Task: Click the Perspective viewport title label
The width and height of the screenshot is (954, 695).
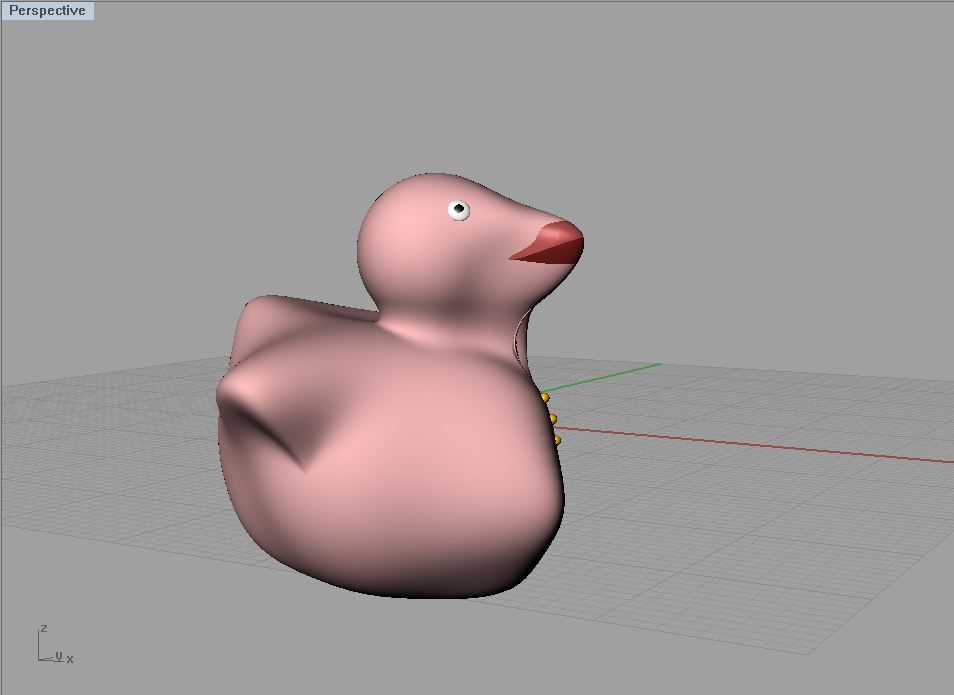Action: (x=47, y=11)
